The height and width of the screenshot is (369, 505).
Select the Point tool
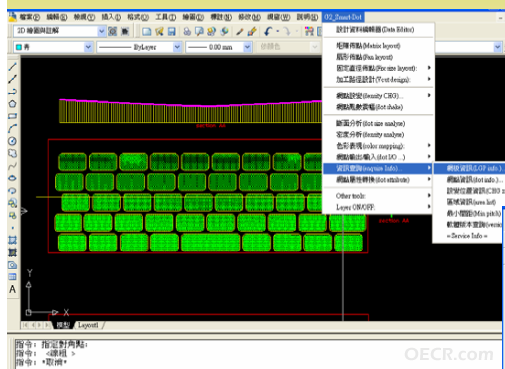coord(12,228)
